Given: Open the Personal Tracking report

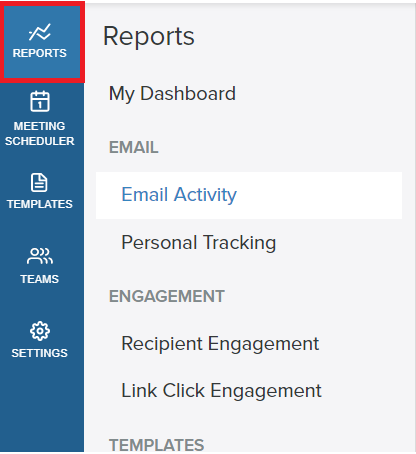Looking at the screenshot, I should tap(199, 243).
